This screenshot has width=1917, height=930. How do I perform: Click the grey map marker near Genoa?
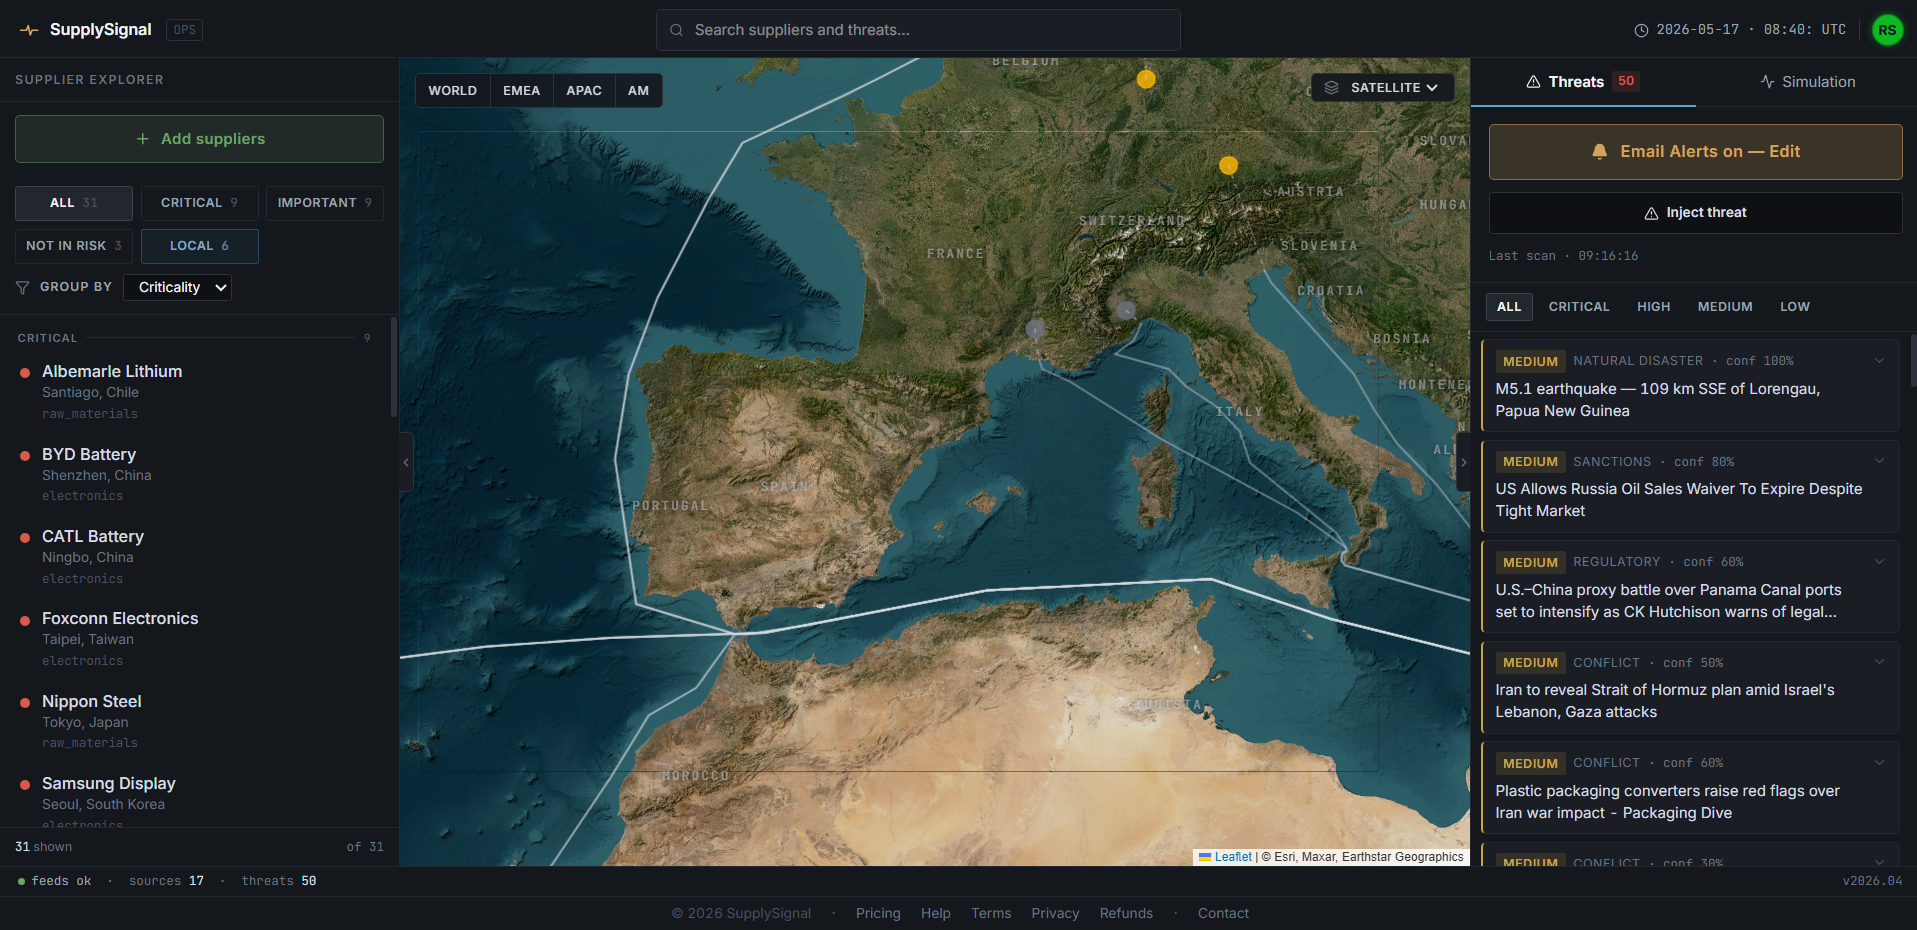pyautogui.click(x=1126, y=310)
